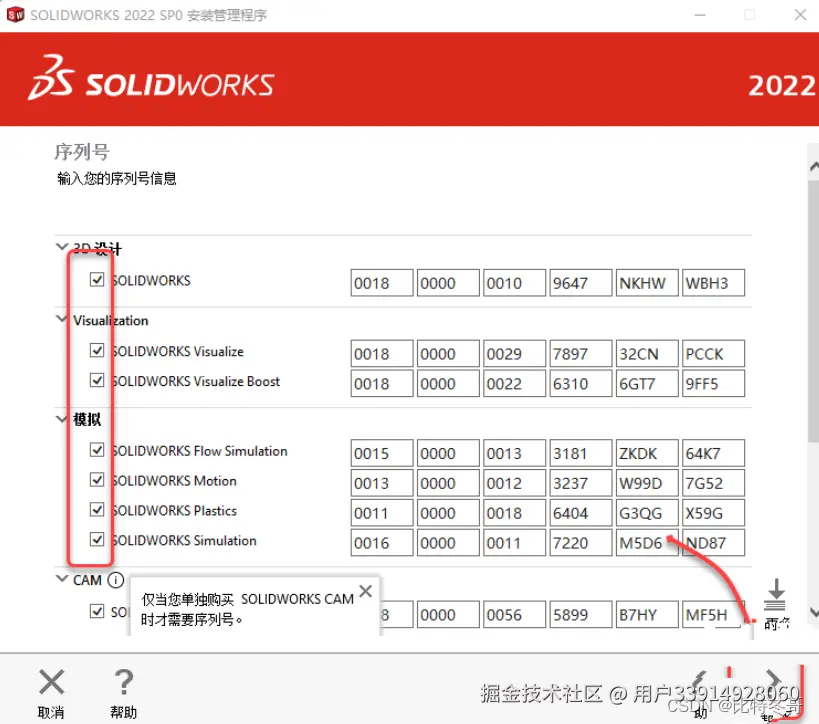The image size is (819, 724).
Task: Click Visualize serial field containing PCCK
Action: click(x=713, y=354)
